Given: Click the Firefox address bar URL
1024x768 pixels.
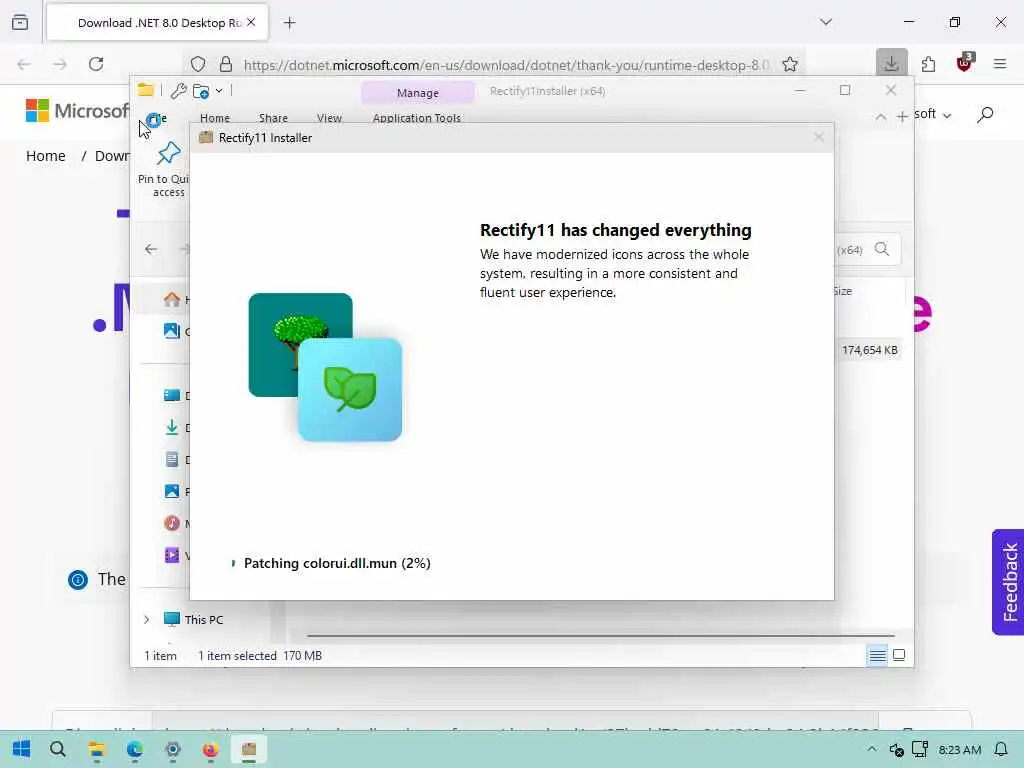Looking at the screenshot, I should [x=506, y=65].
